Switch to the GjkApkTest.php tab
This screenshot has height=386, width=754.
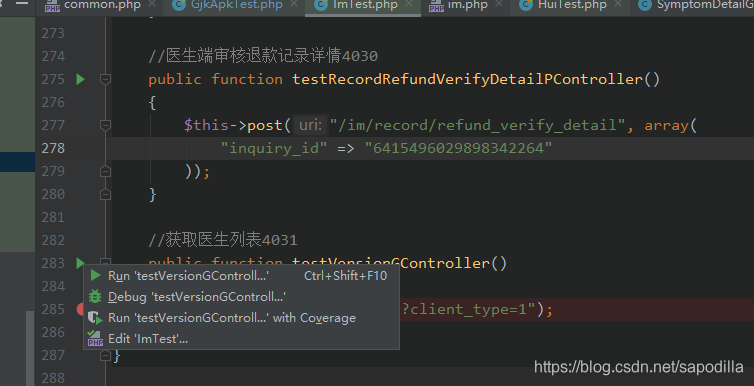pos(236,5)
